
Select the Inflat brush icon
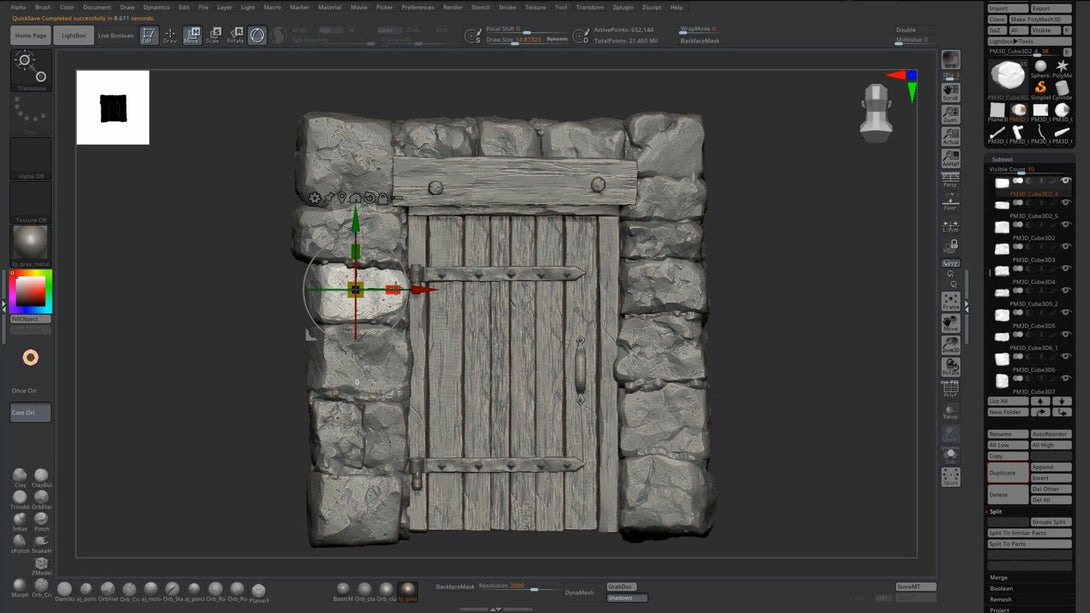(x=19, y=521)
